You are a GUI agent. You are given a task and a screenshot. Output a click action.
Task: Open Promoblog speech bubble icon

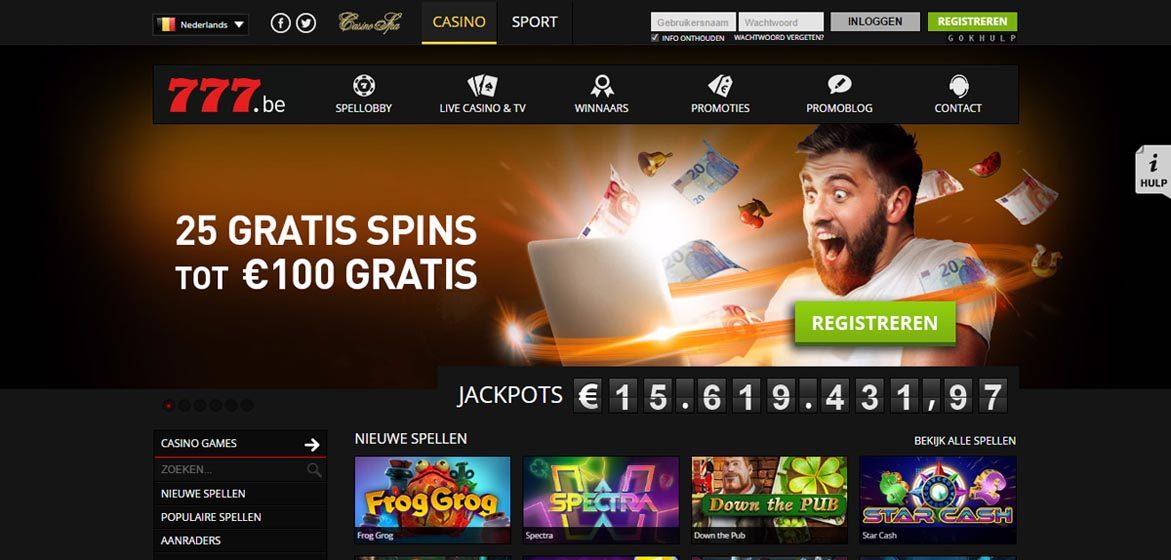click(839, 85)
